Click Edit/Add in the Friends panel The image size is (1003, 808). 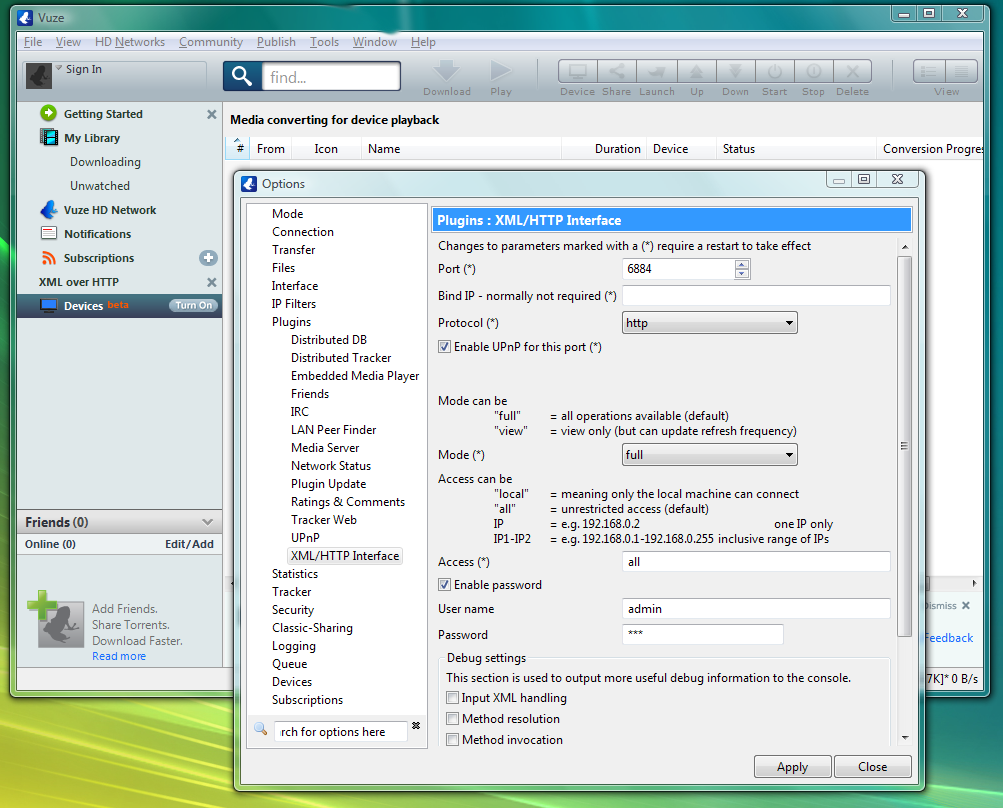click(x=189, y=544)
